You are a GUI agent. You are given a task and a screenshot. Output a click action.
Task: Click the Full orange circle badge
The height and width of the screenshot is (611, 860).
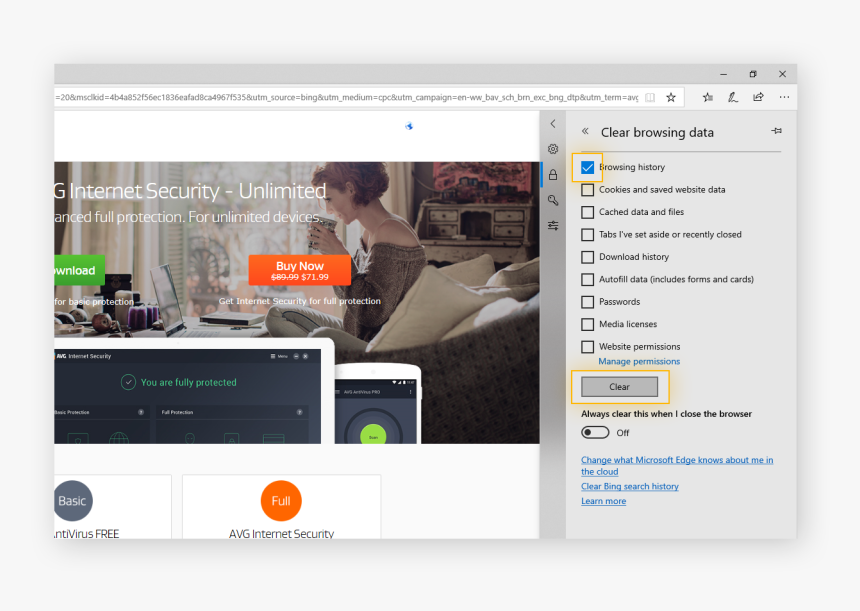click(281, 501)
